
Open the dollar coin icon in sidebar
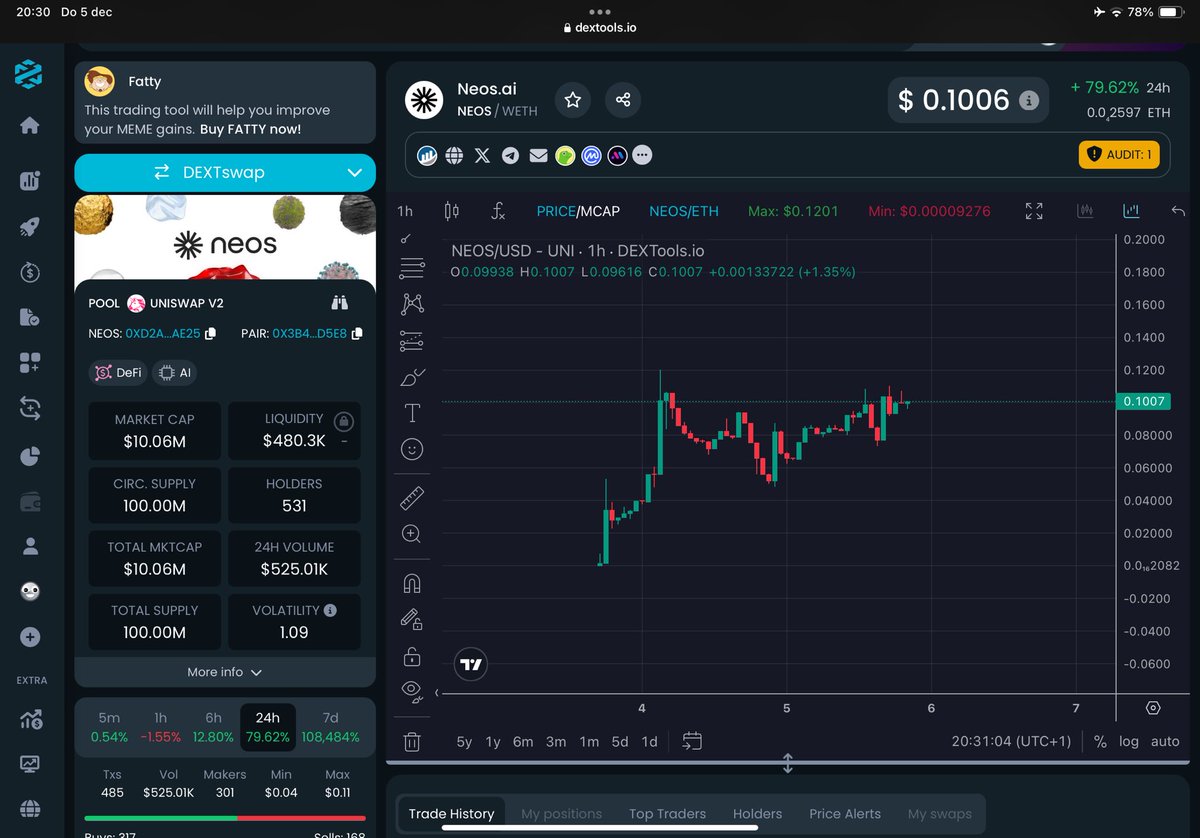click(x=29, y=272)
